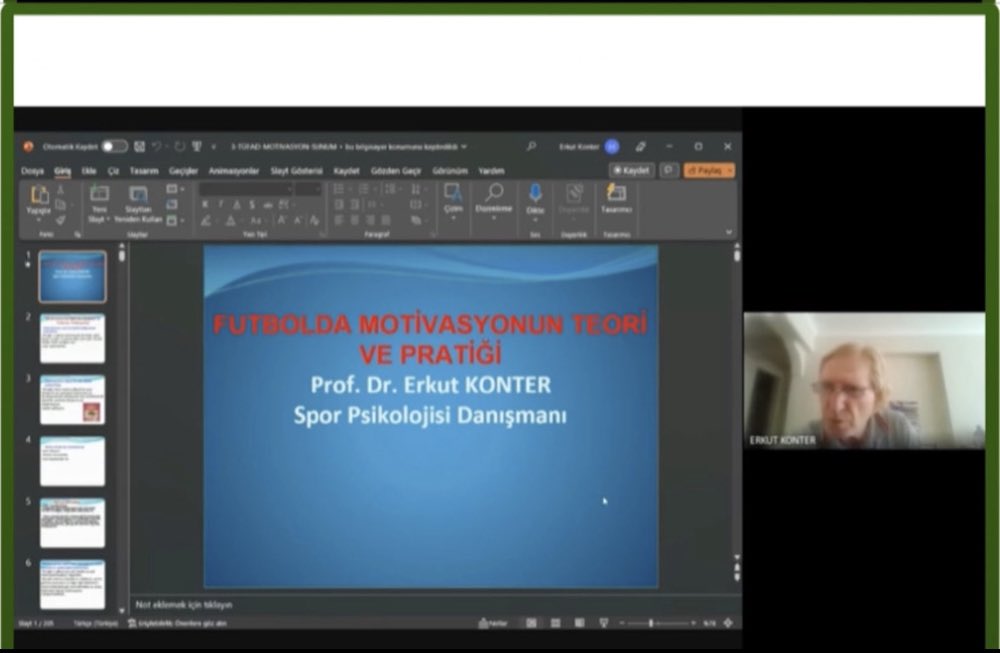Toggle the Otomatik Kaydet switch
1000x653 pixels.
115,147
